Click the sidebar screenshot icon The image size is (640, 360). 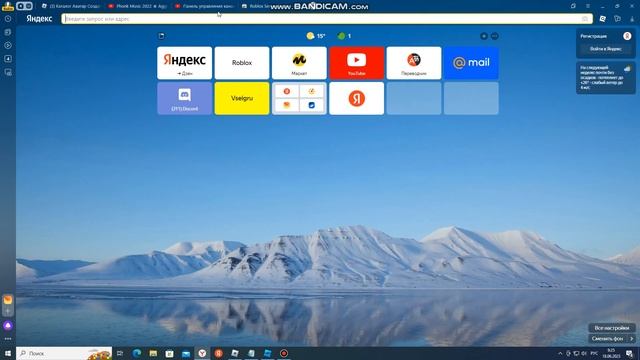point(8,72)
